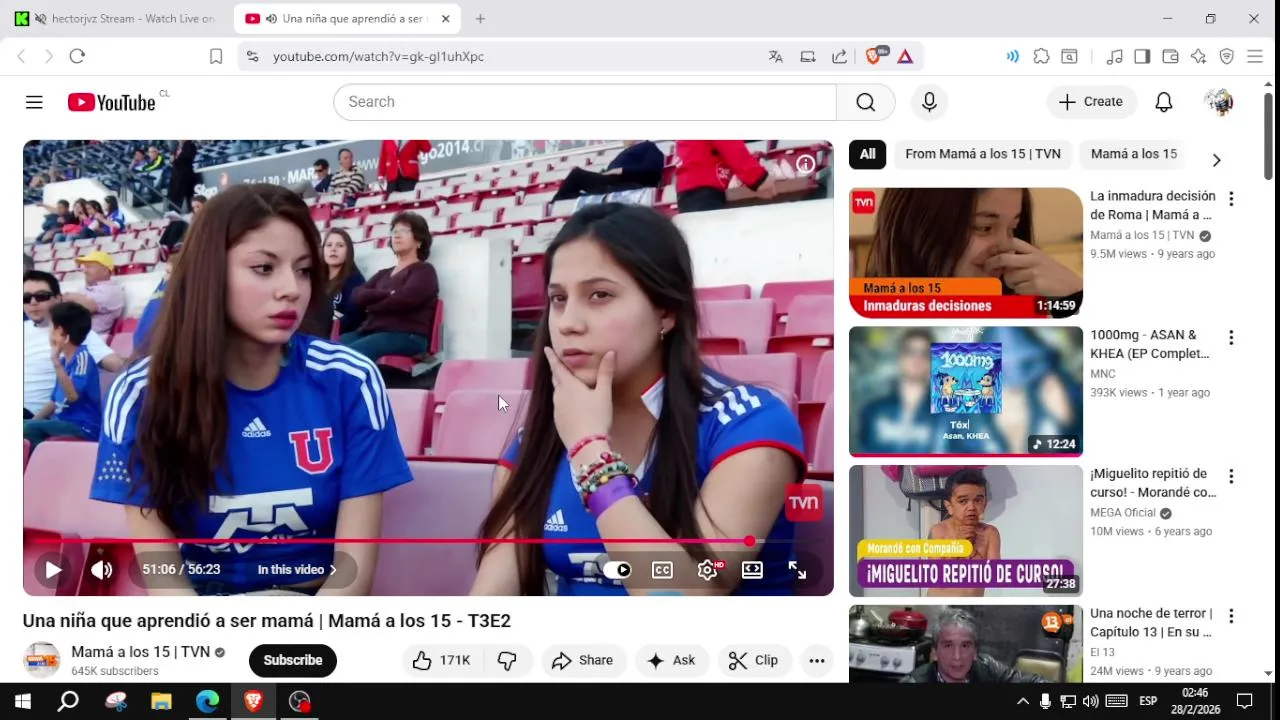Switch to theater mode

[752, 570]
